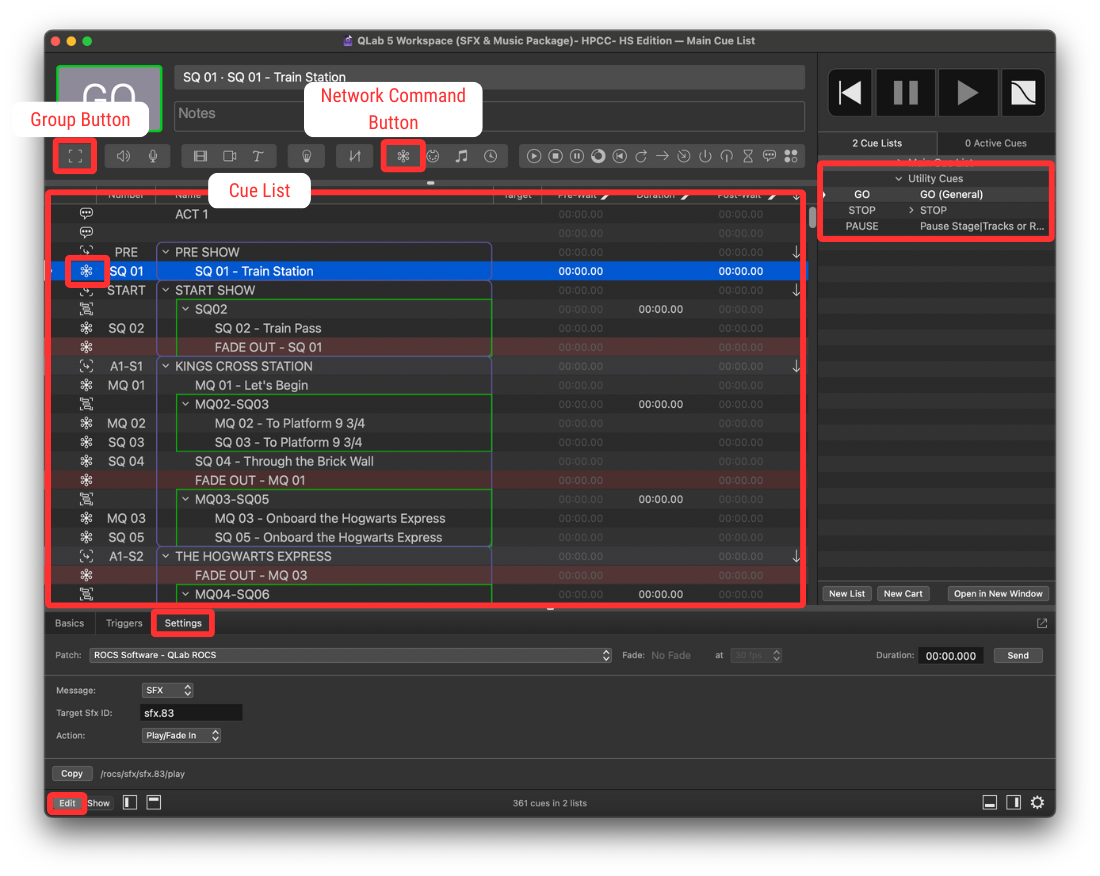The width and height of the screenshot is (1100, 876).
Task: Toggle Edit mode in the bottom bar
Action: pyautogui.click(x=66, y=802)
